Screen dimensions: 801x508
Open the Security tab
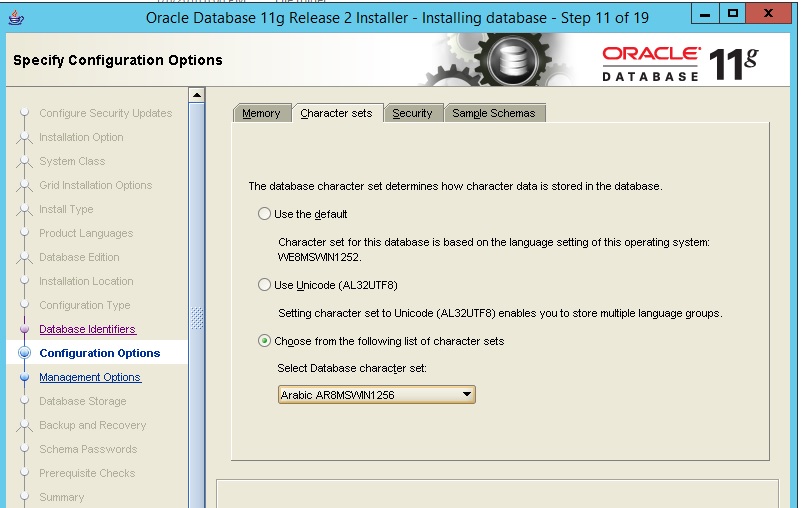(412, 113)
